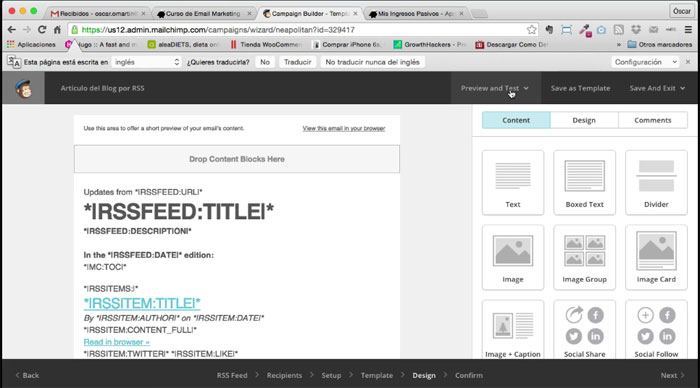This screenshot has width=700, height=388.
Task: Add a Social Follow content block
Action: pos(656,330)
